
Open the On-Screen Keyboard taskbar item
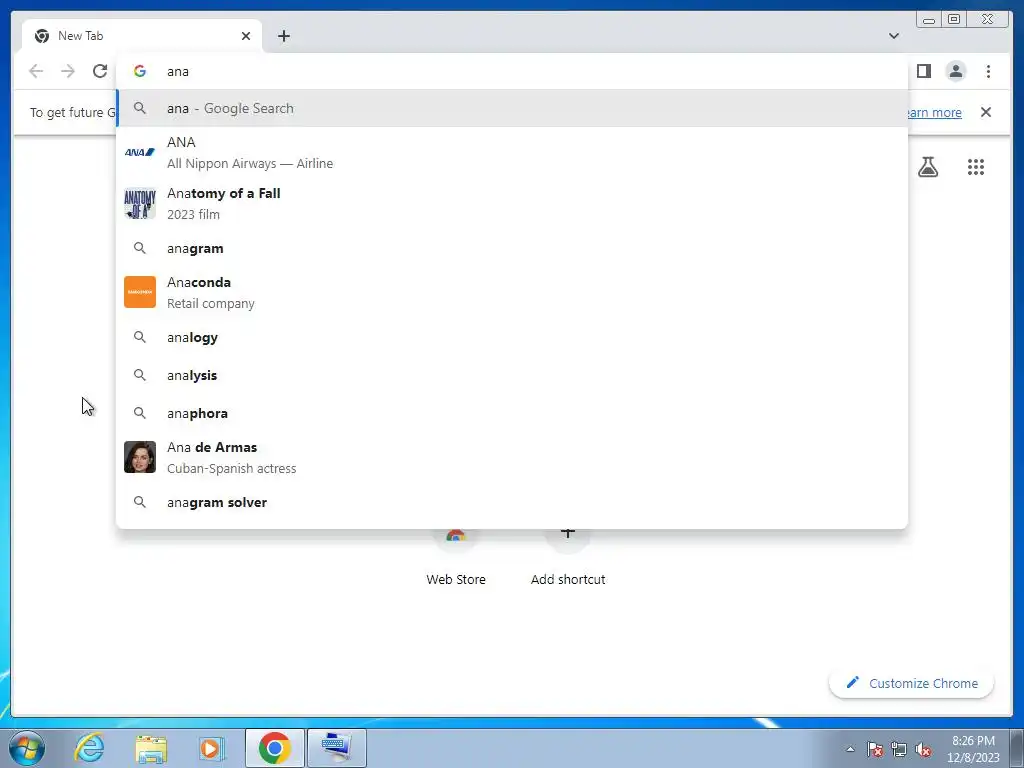tap(336, 748)
